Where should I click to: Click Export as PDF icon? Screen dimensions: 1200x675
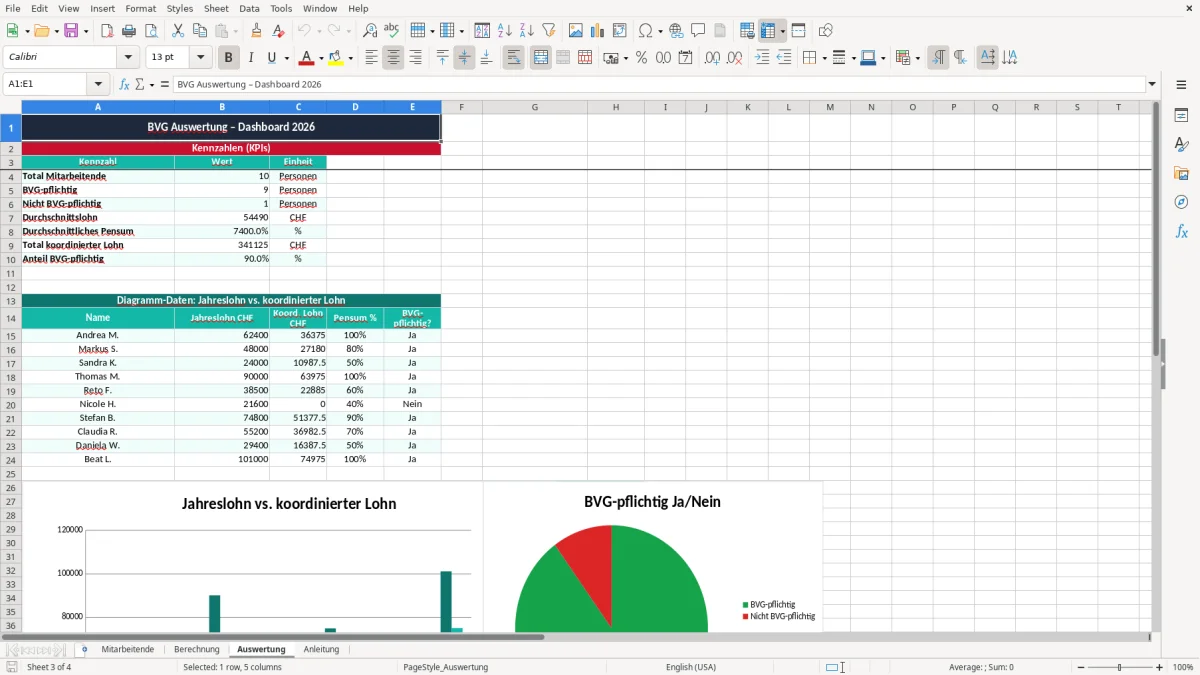tap(107, 31)
